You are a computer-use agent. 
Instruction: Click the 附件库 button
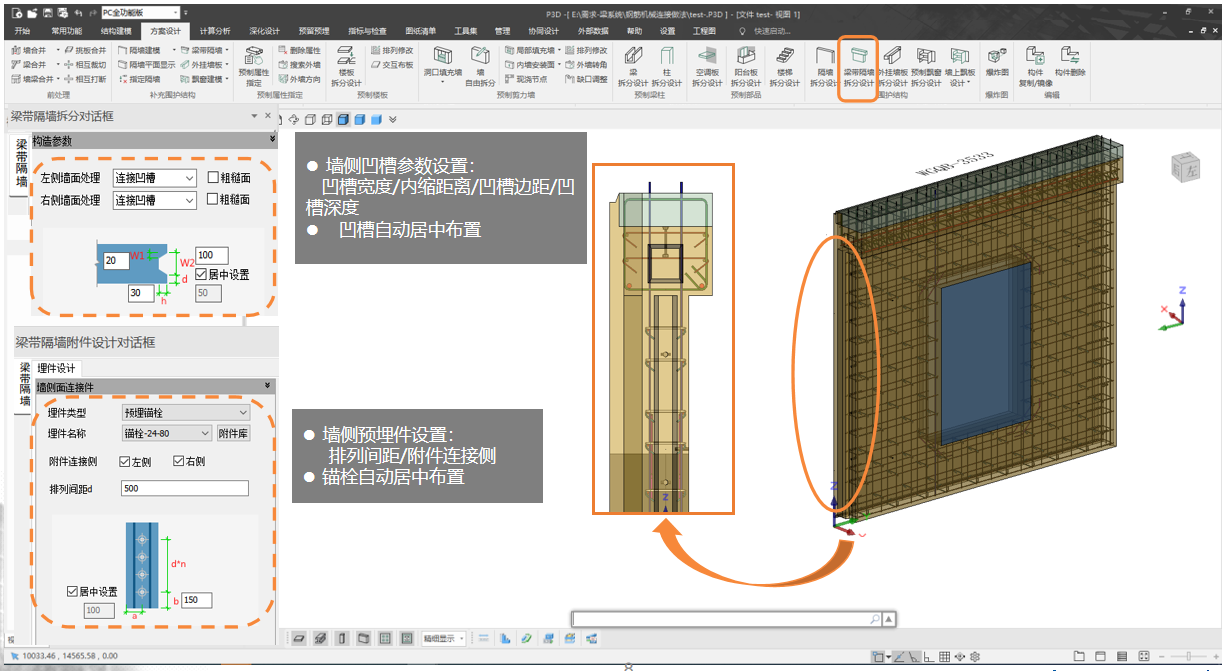tap(233, 433)
